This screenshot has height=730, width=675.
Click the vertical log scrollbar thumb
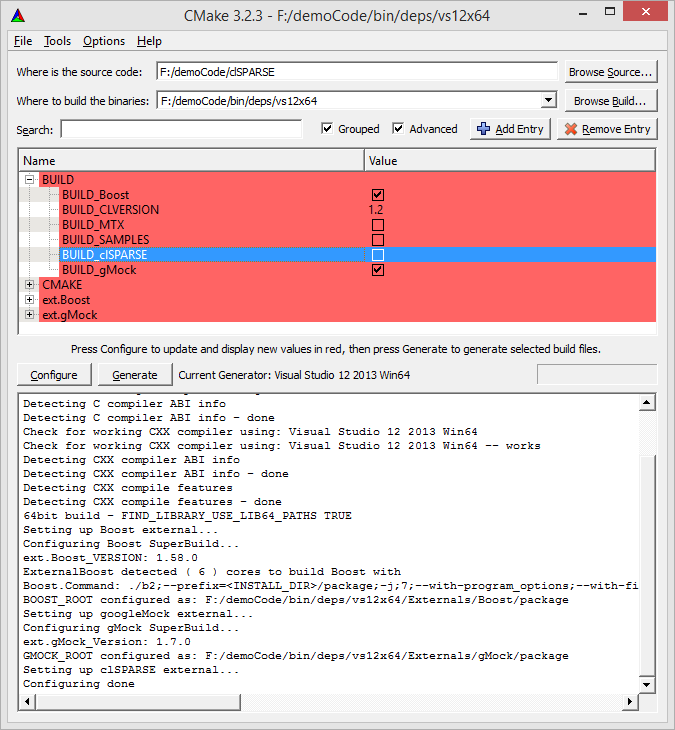(x=647, y=566)
